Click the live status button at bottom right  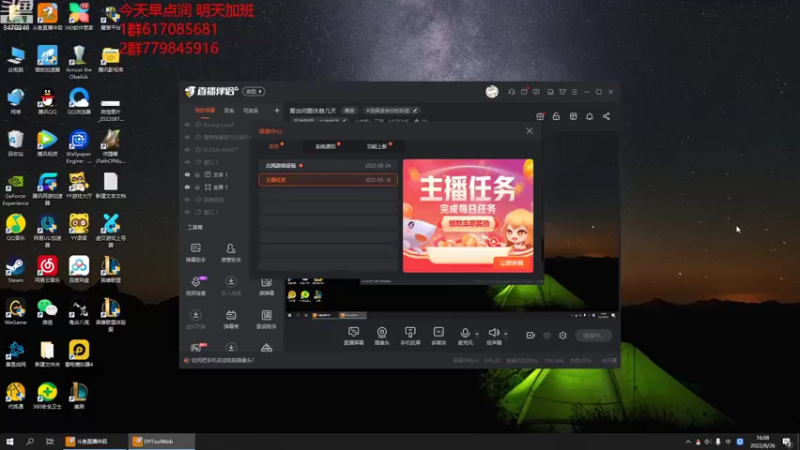pos(593,335)
